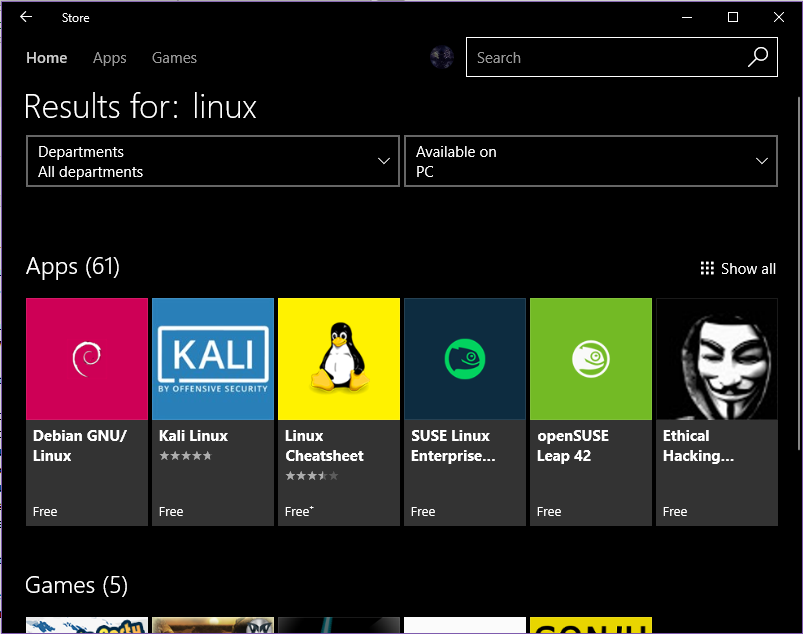Click inside the Search input box
This screenshot has width=803, height=634.
point(600,57)
